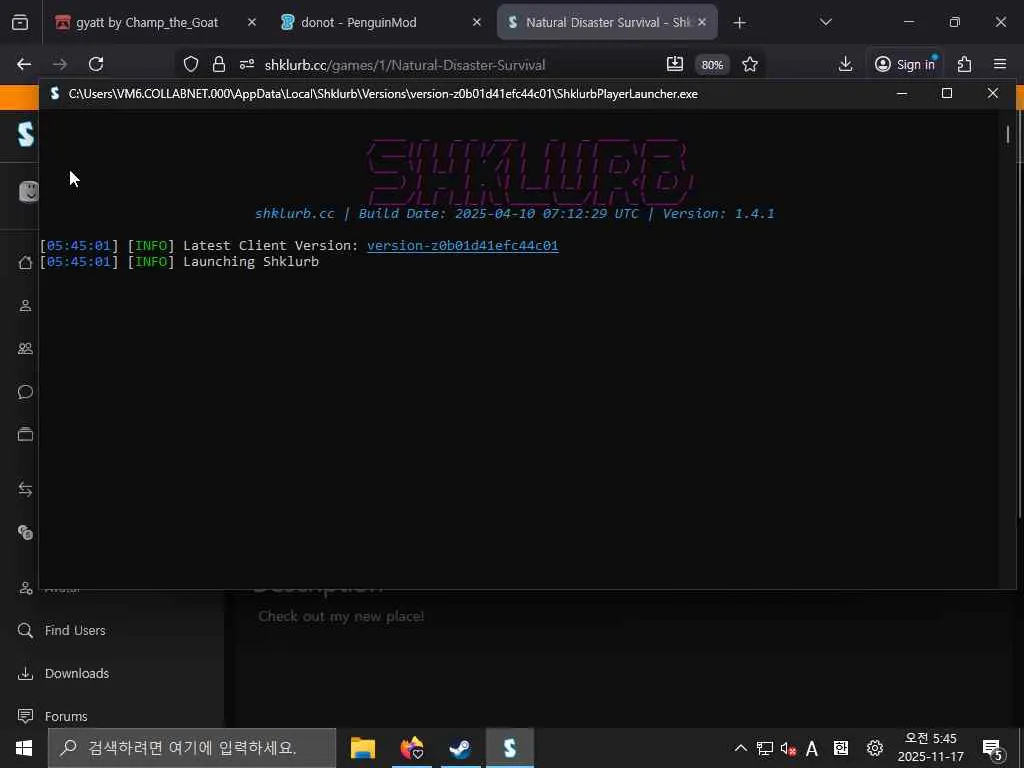Click the version-z0b01d41efc44c01 link in console

pos(462,246)
